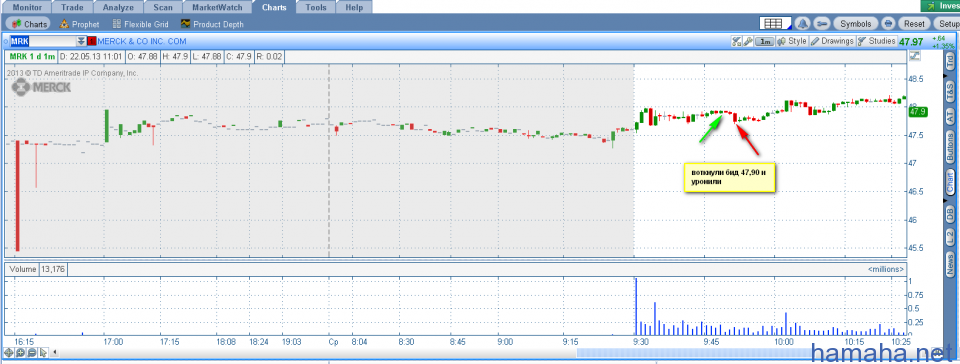Open the Style dropdown menu
The height and width of the screenshot is (364, 960).
pos(792,42)
